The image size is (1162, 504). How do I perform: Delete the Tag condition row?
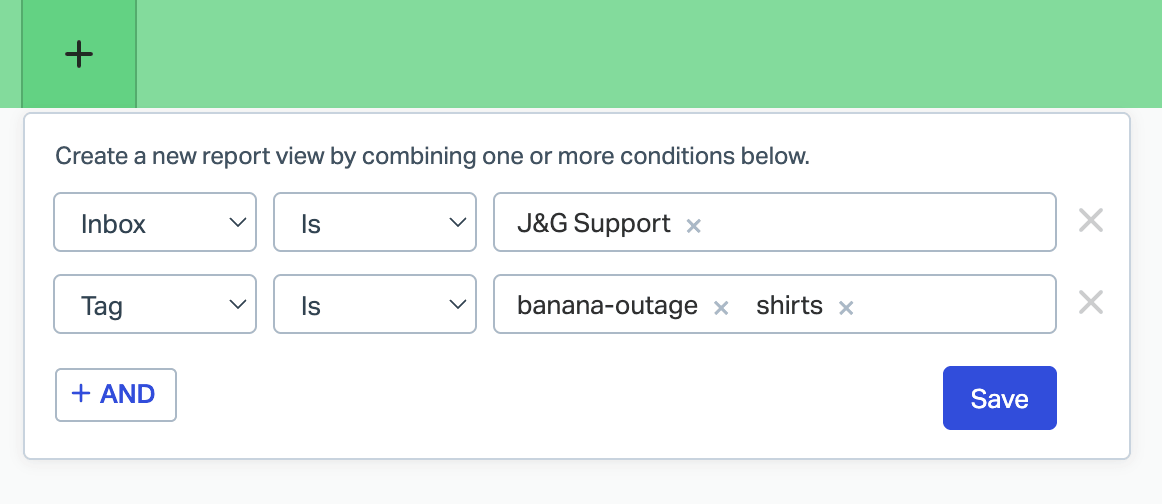(1091, 302)
